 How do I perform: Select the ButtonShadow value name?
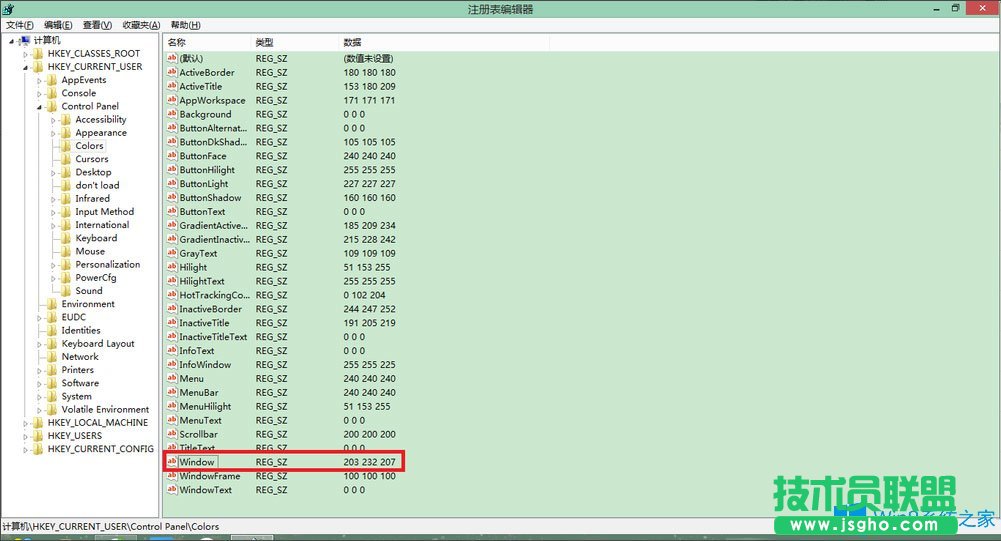pos(210,198)
